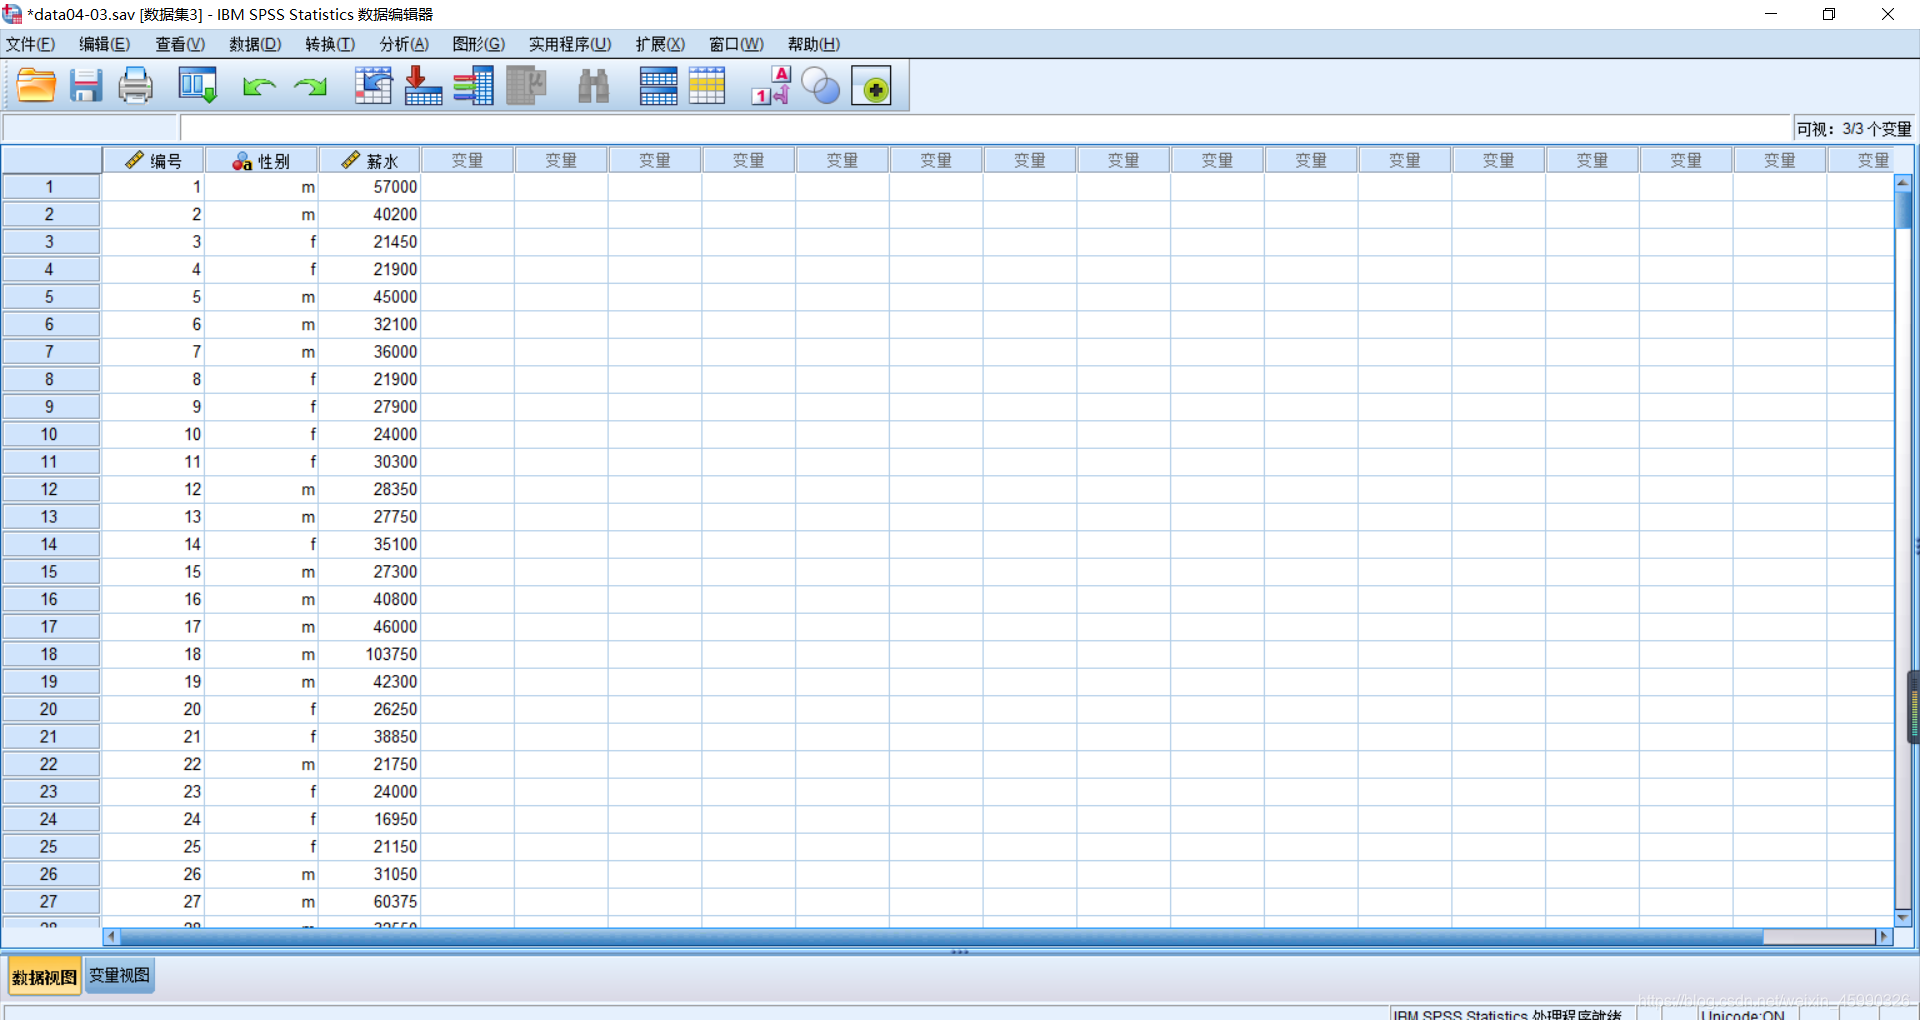This screenshot has height=1020, width=1920.
Task: Undo the last action
Action: click(x=259, y=87)
